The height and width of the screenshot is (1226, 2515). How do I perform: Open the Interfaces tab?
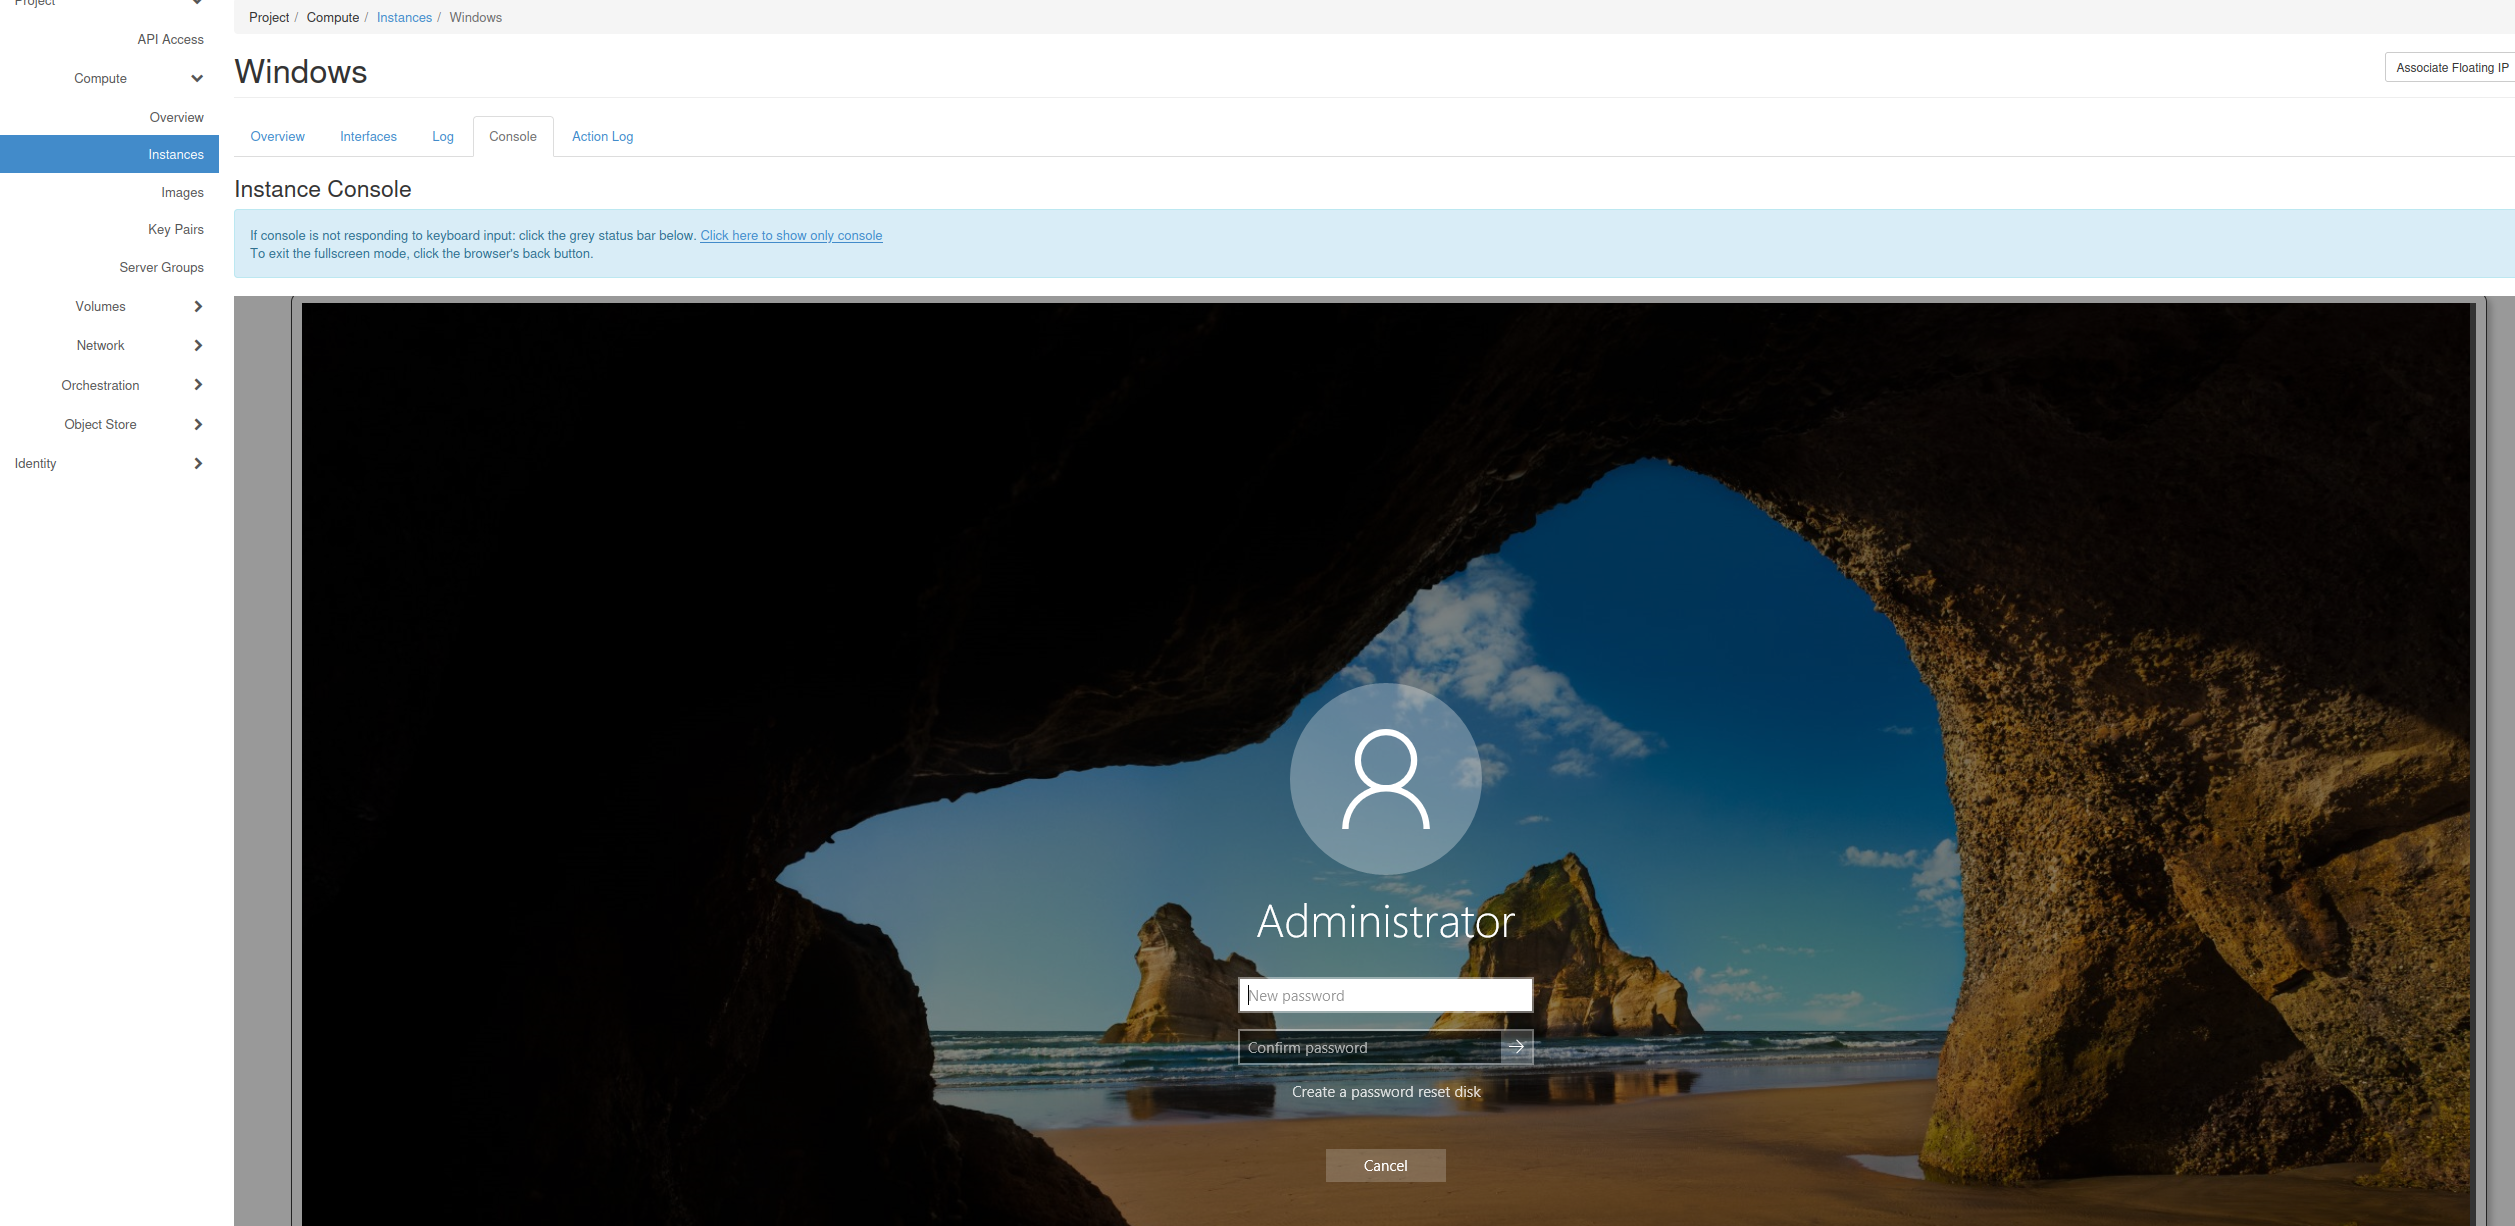click(x=368, y=137)
